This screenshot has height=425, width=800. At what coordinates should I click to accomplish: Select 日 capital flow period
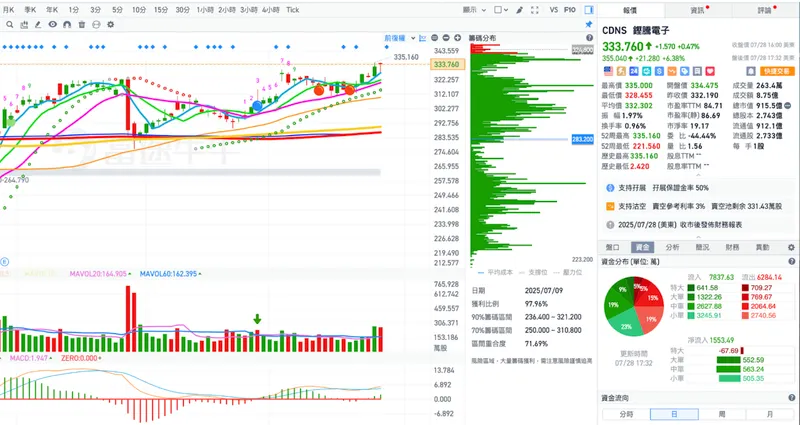674,414
